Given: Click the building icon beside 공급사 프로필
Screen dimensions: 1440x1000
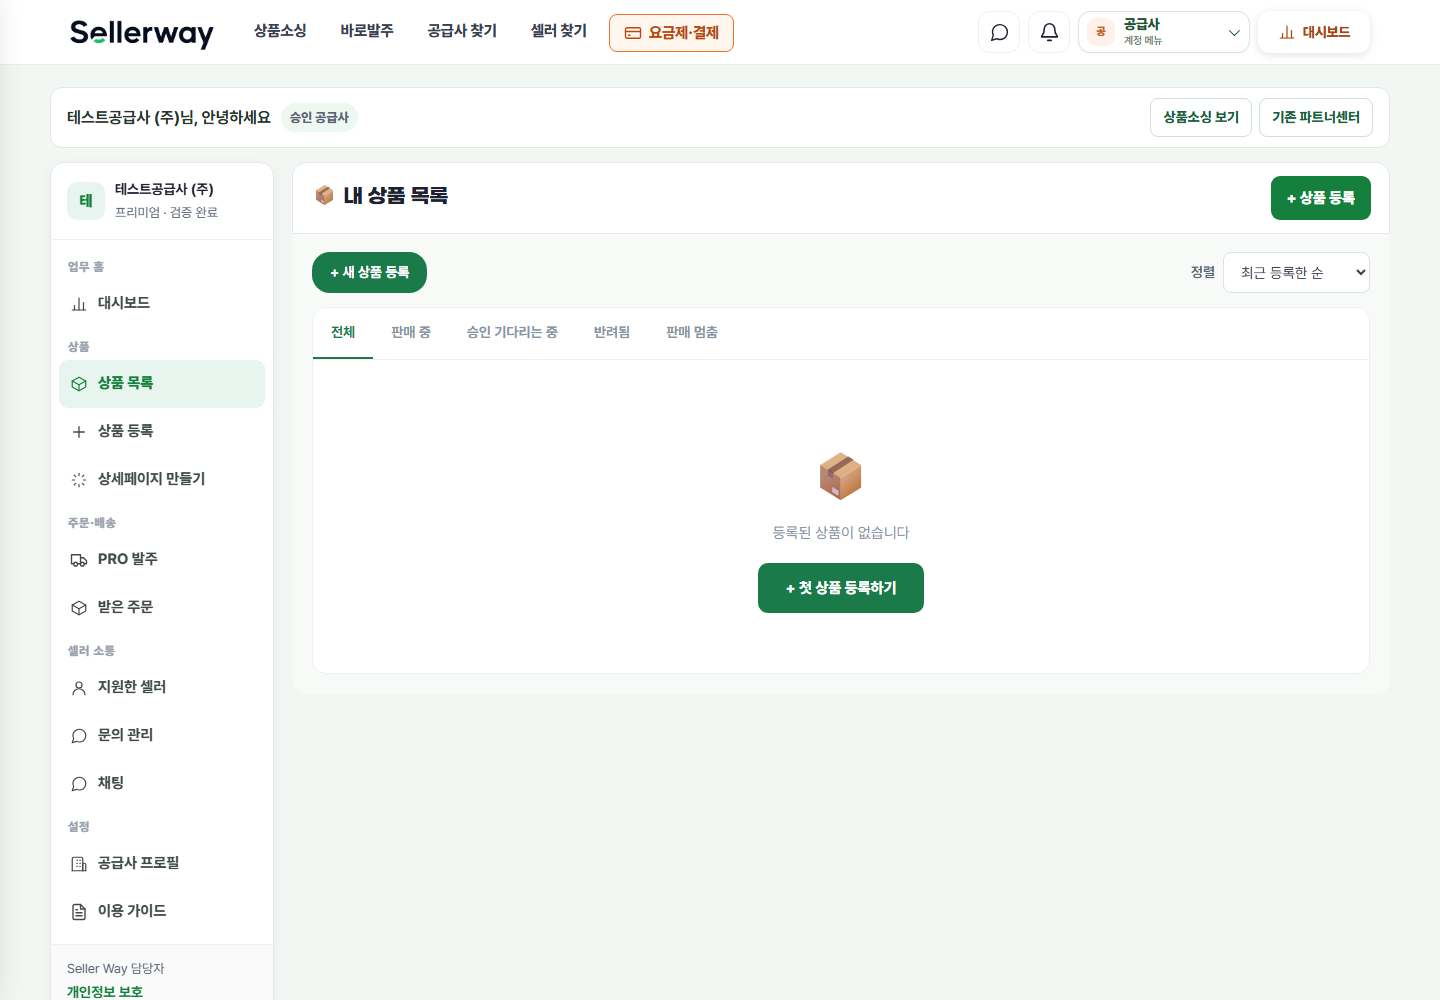Looking at the screenshot, I should (x=79, y=864).
